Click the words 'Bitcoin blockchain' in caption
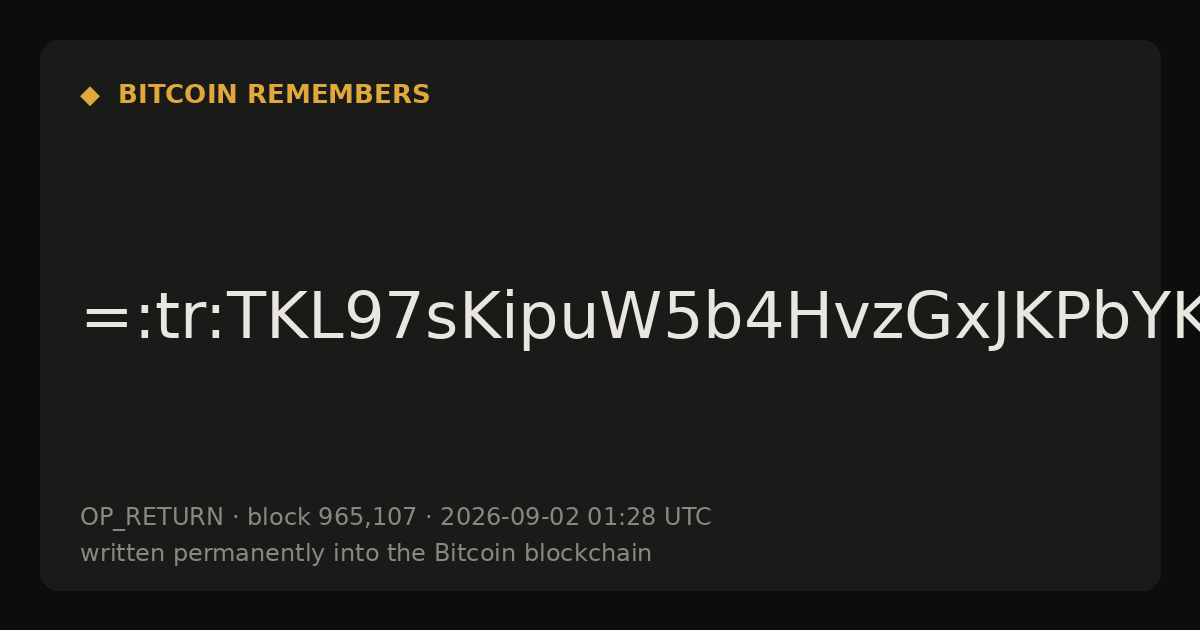This screenshot has width=1200, height=630. [543, 553]
